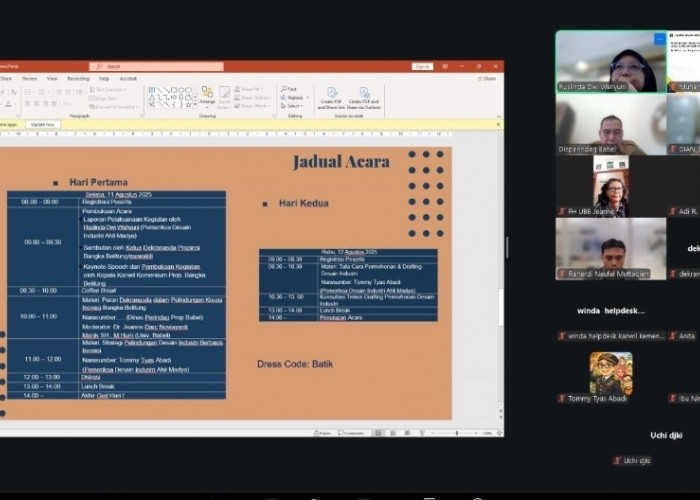Select Tommy Tyas Abadi avatar tile
The width and height of the screenshot is (700, 500).
click(x=611, y=373)
